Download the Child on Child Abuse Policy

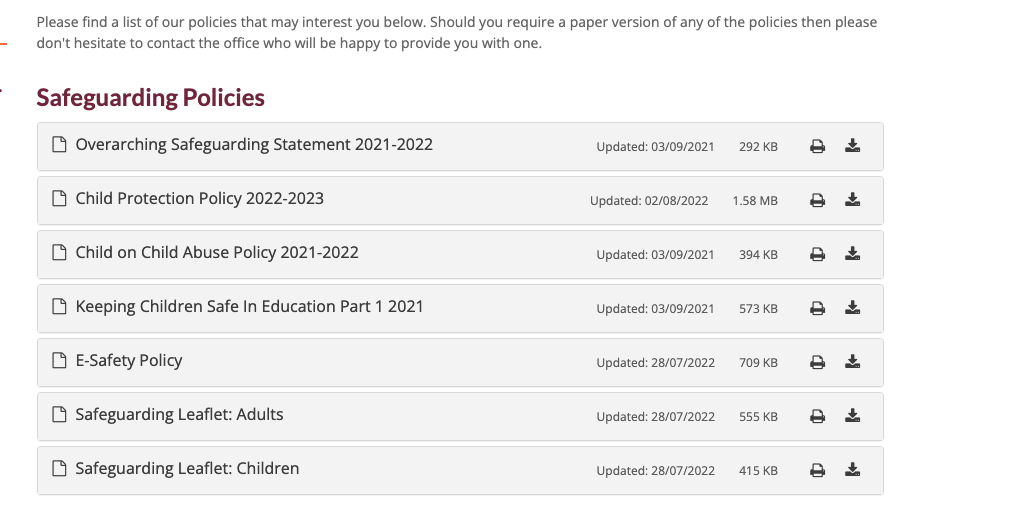click(x=852, y=253)
